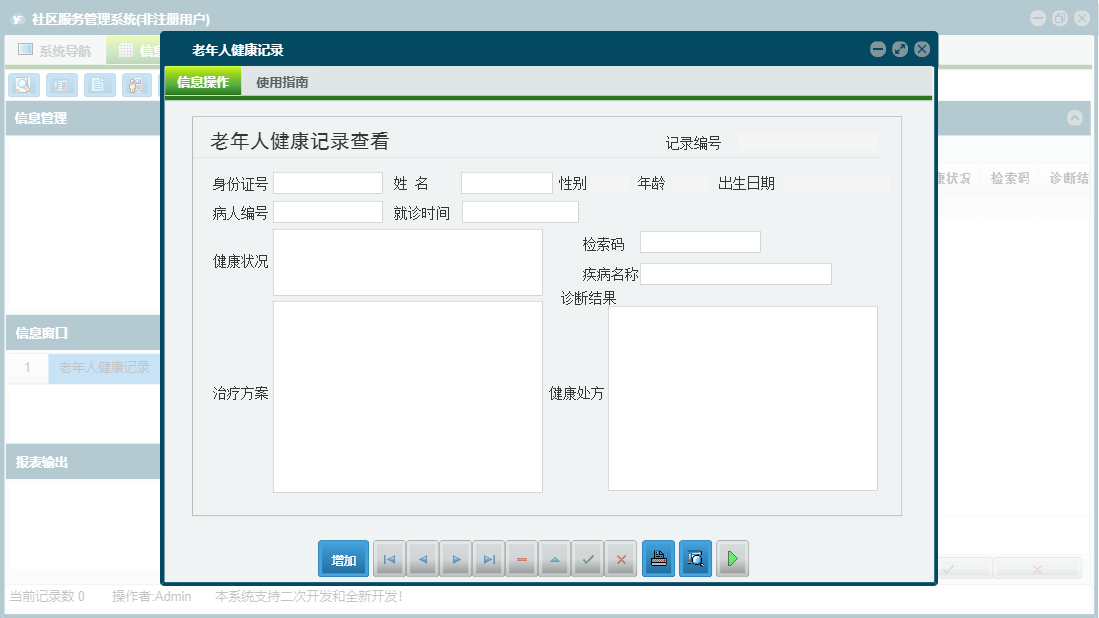Click the document page toolbar icon in main window

(100, 85)
